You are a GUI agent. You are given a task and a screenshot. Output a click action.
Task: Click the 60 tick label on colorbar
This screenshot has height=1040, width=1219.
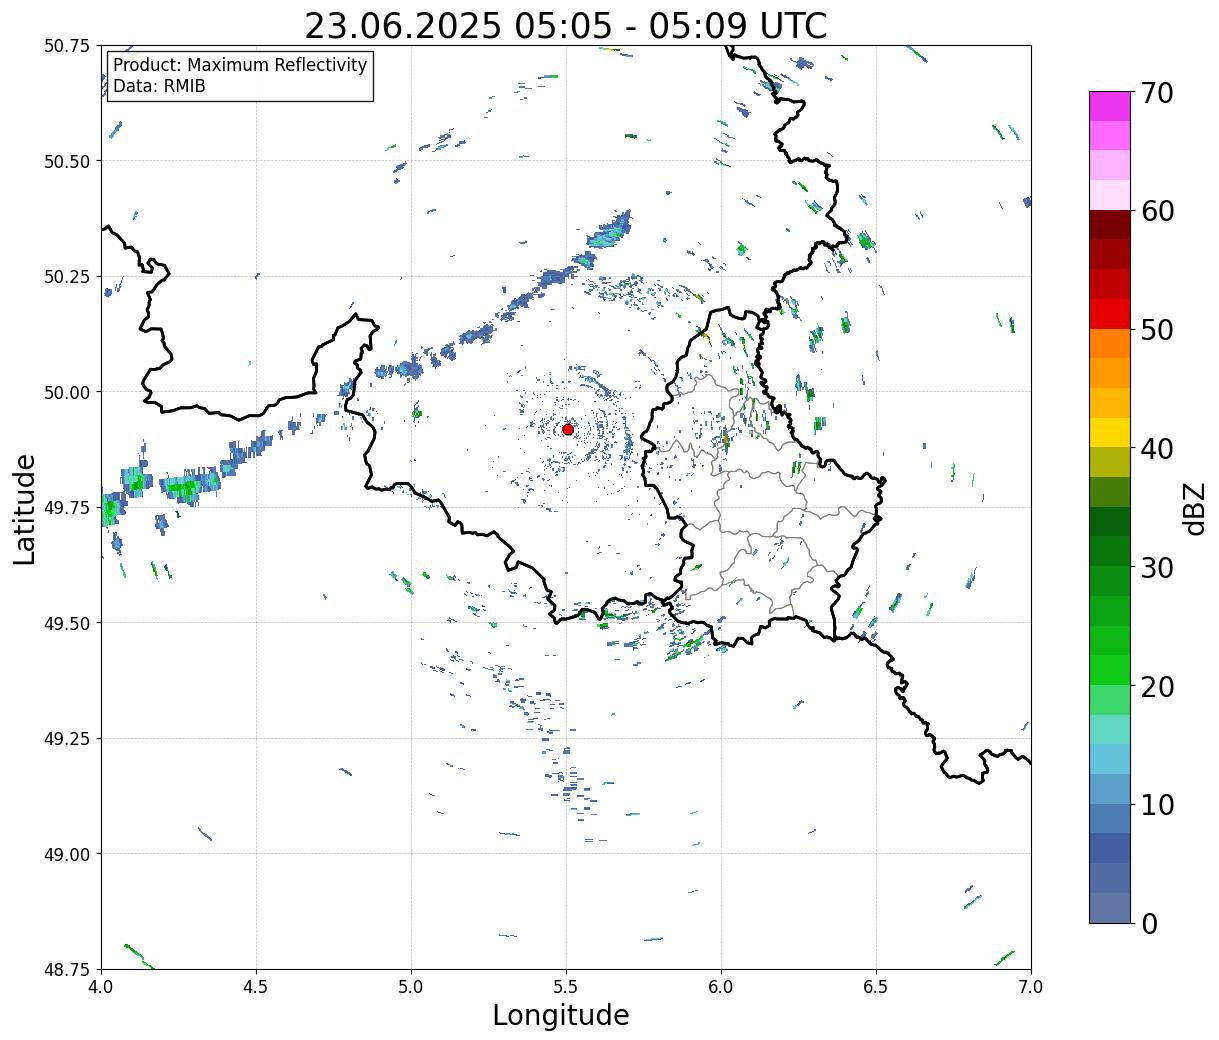point(1157,211)
